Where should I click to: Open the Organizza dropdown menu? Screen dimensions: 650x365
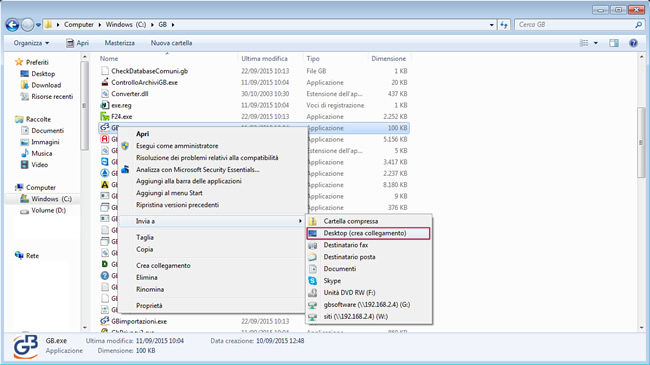tap(31, 43)
